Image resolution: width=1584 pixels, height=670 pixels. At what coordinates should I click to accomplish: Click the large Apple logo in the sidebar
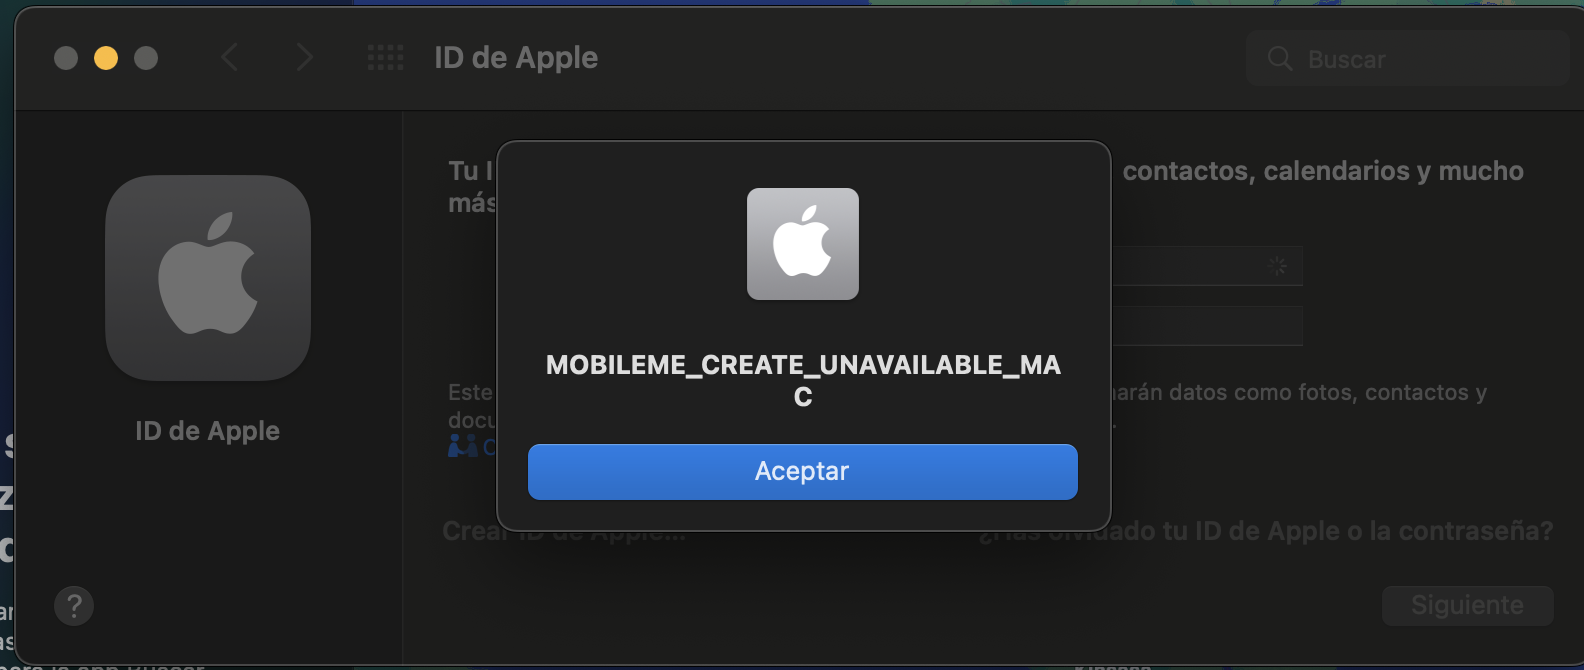(x=208, y=277)
